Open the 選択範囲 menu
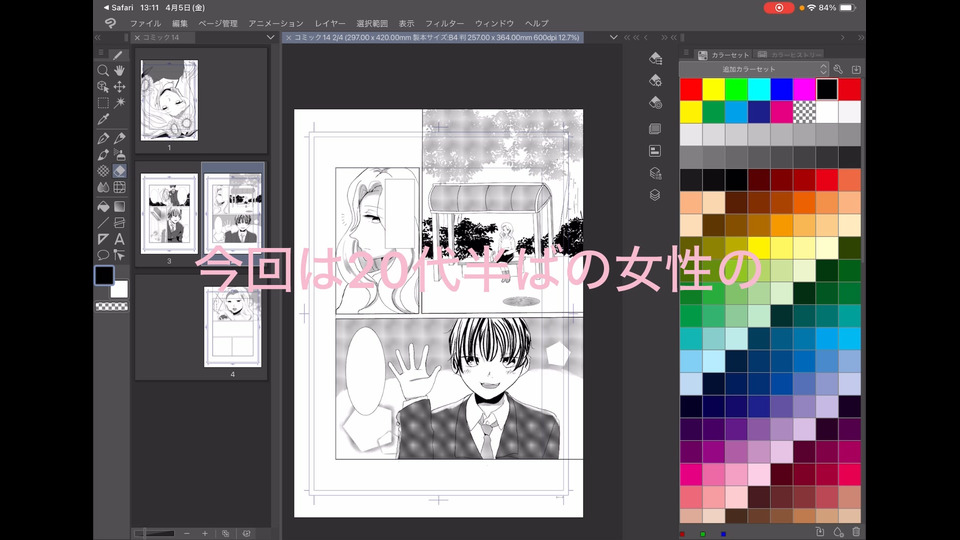960x540 pixels. tap(372, 23)
